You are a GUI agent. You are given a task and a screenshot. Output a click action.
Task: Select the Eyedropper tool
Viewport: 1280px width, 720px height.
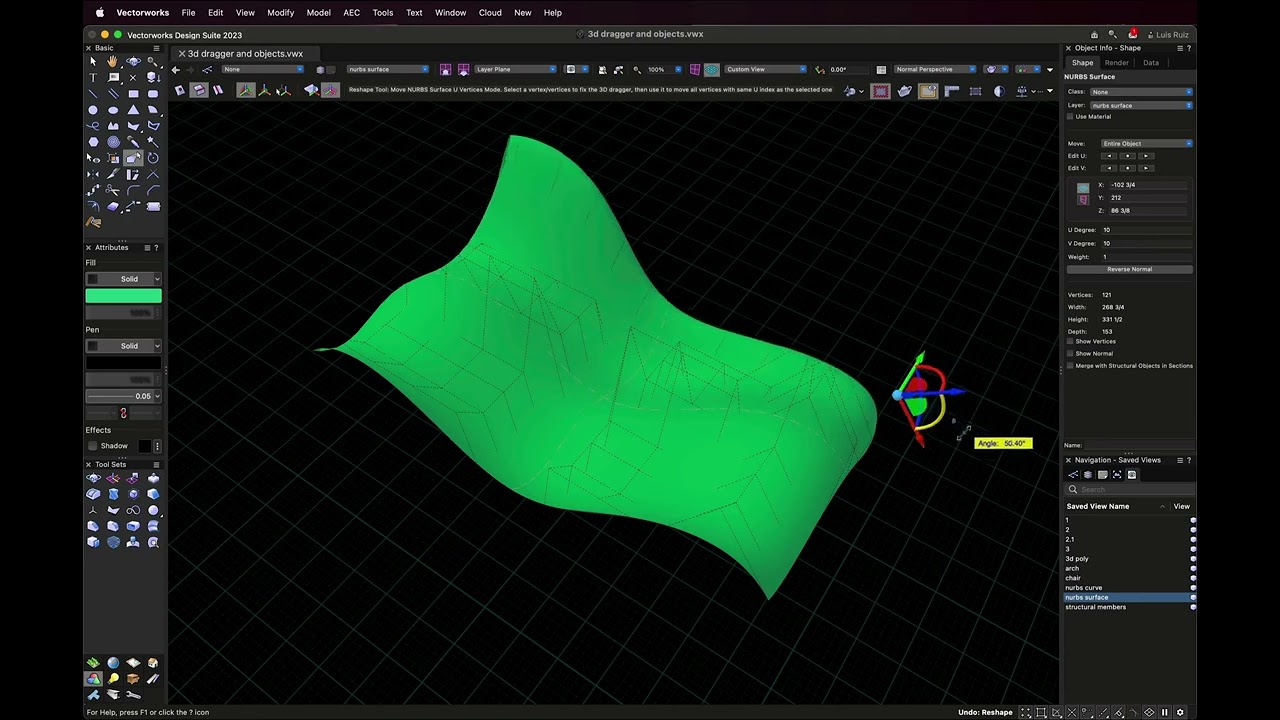[x=133, y=142]
